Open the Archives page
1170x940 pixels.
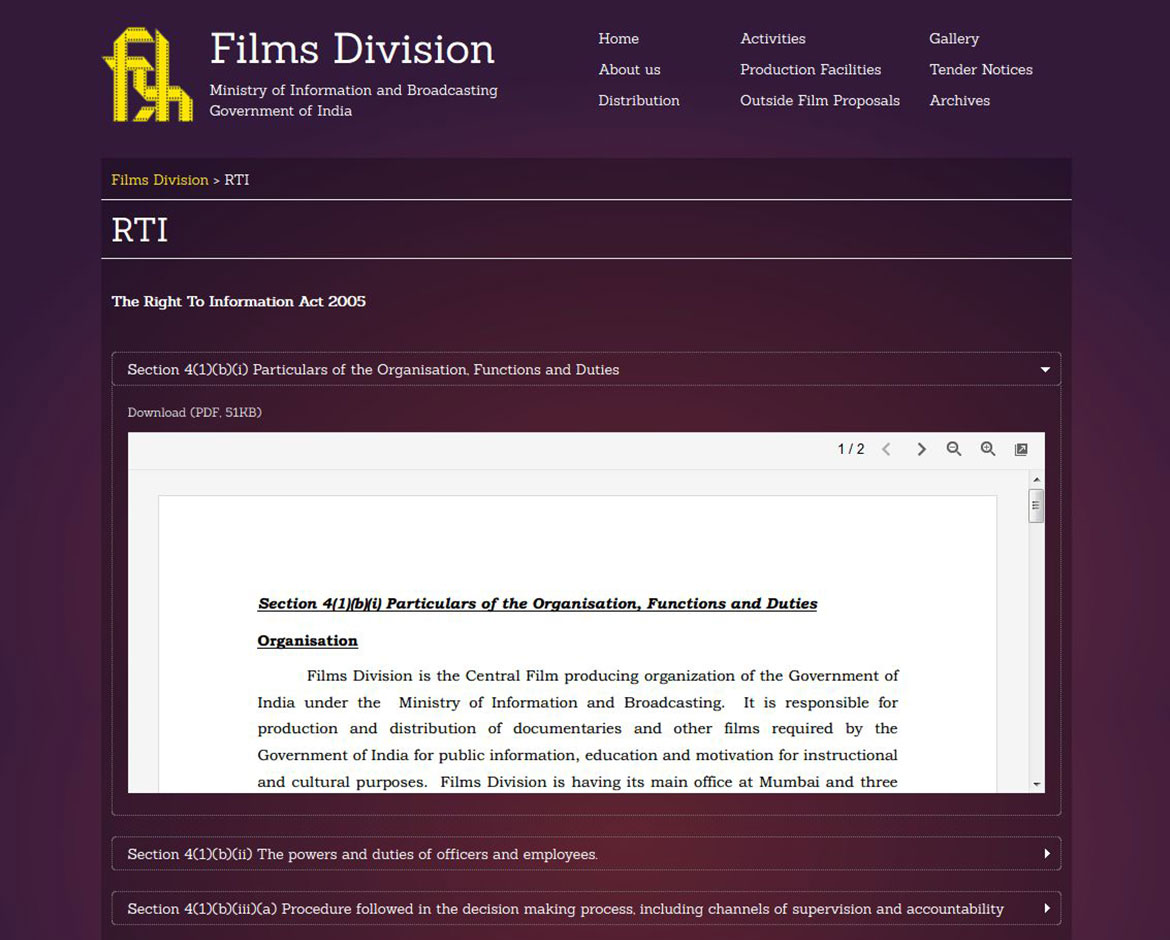959,100
